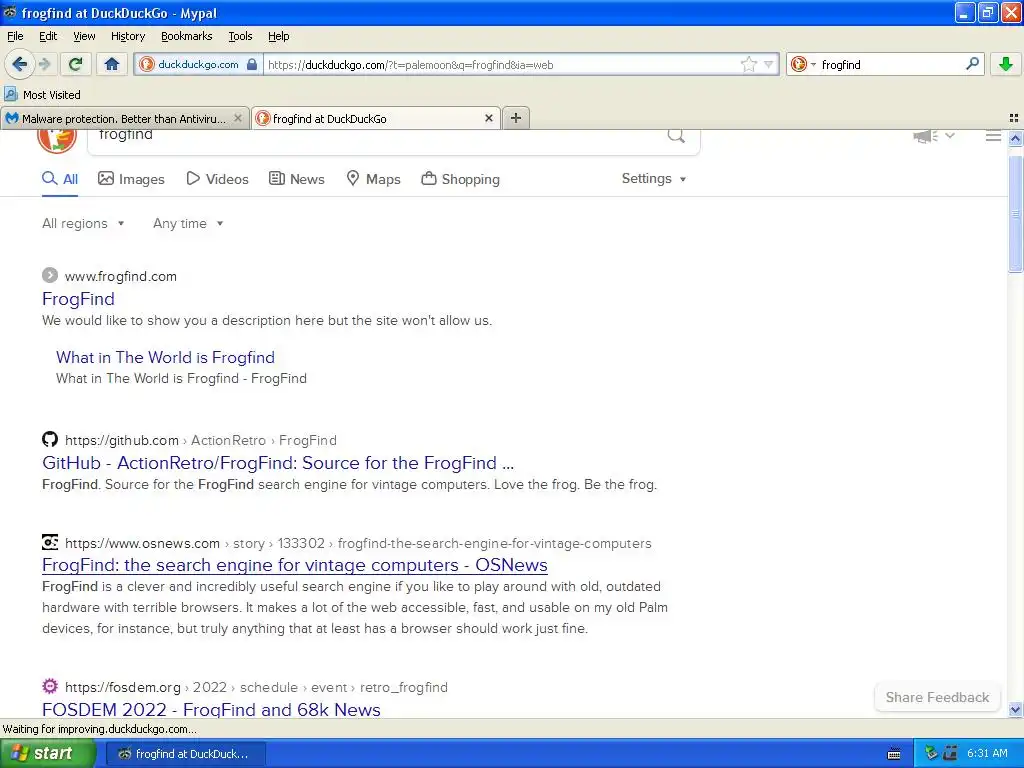Viewport: 1024px width, 768px height.
Task: Open the History menu
Action: (x=127, y=37)
